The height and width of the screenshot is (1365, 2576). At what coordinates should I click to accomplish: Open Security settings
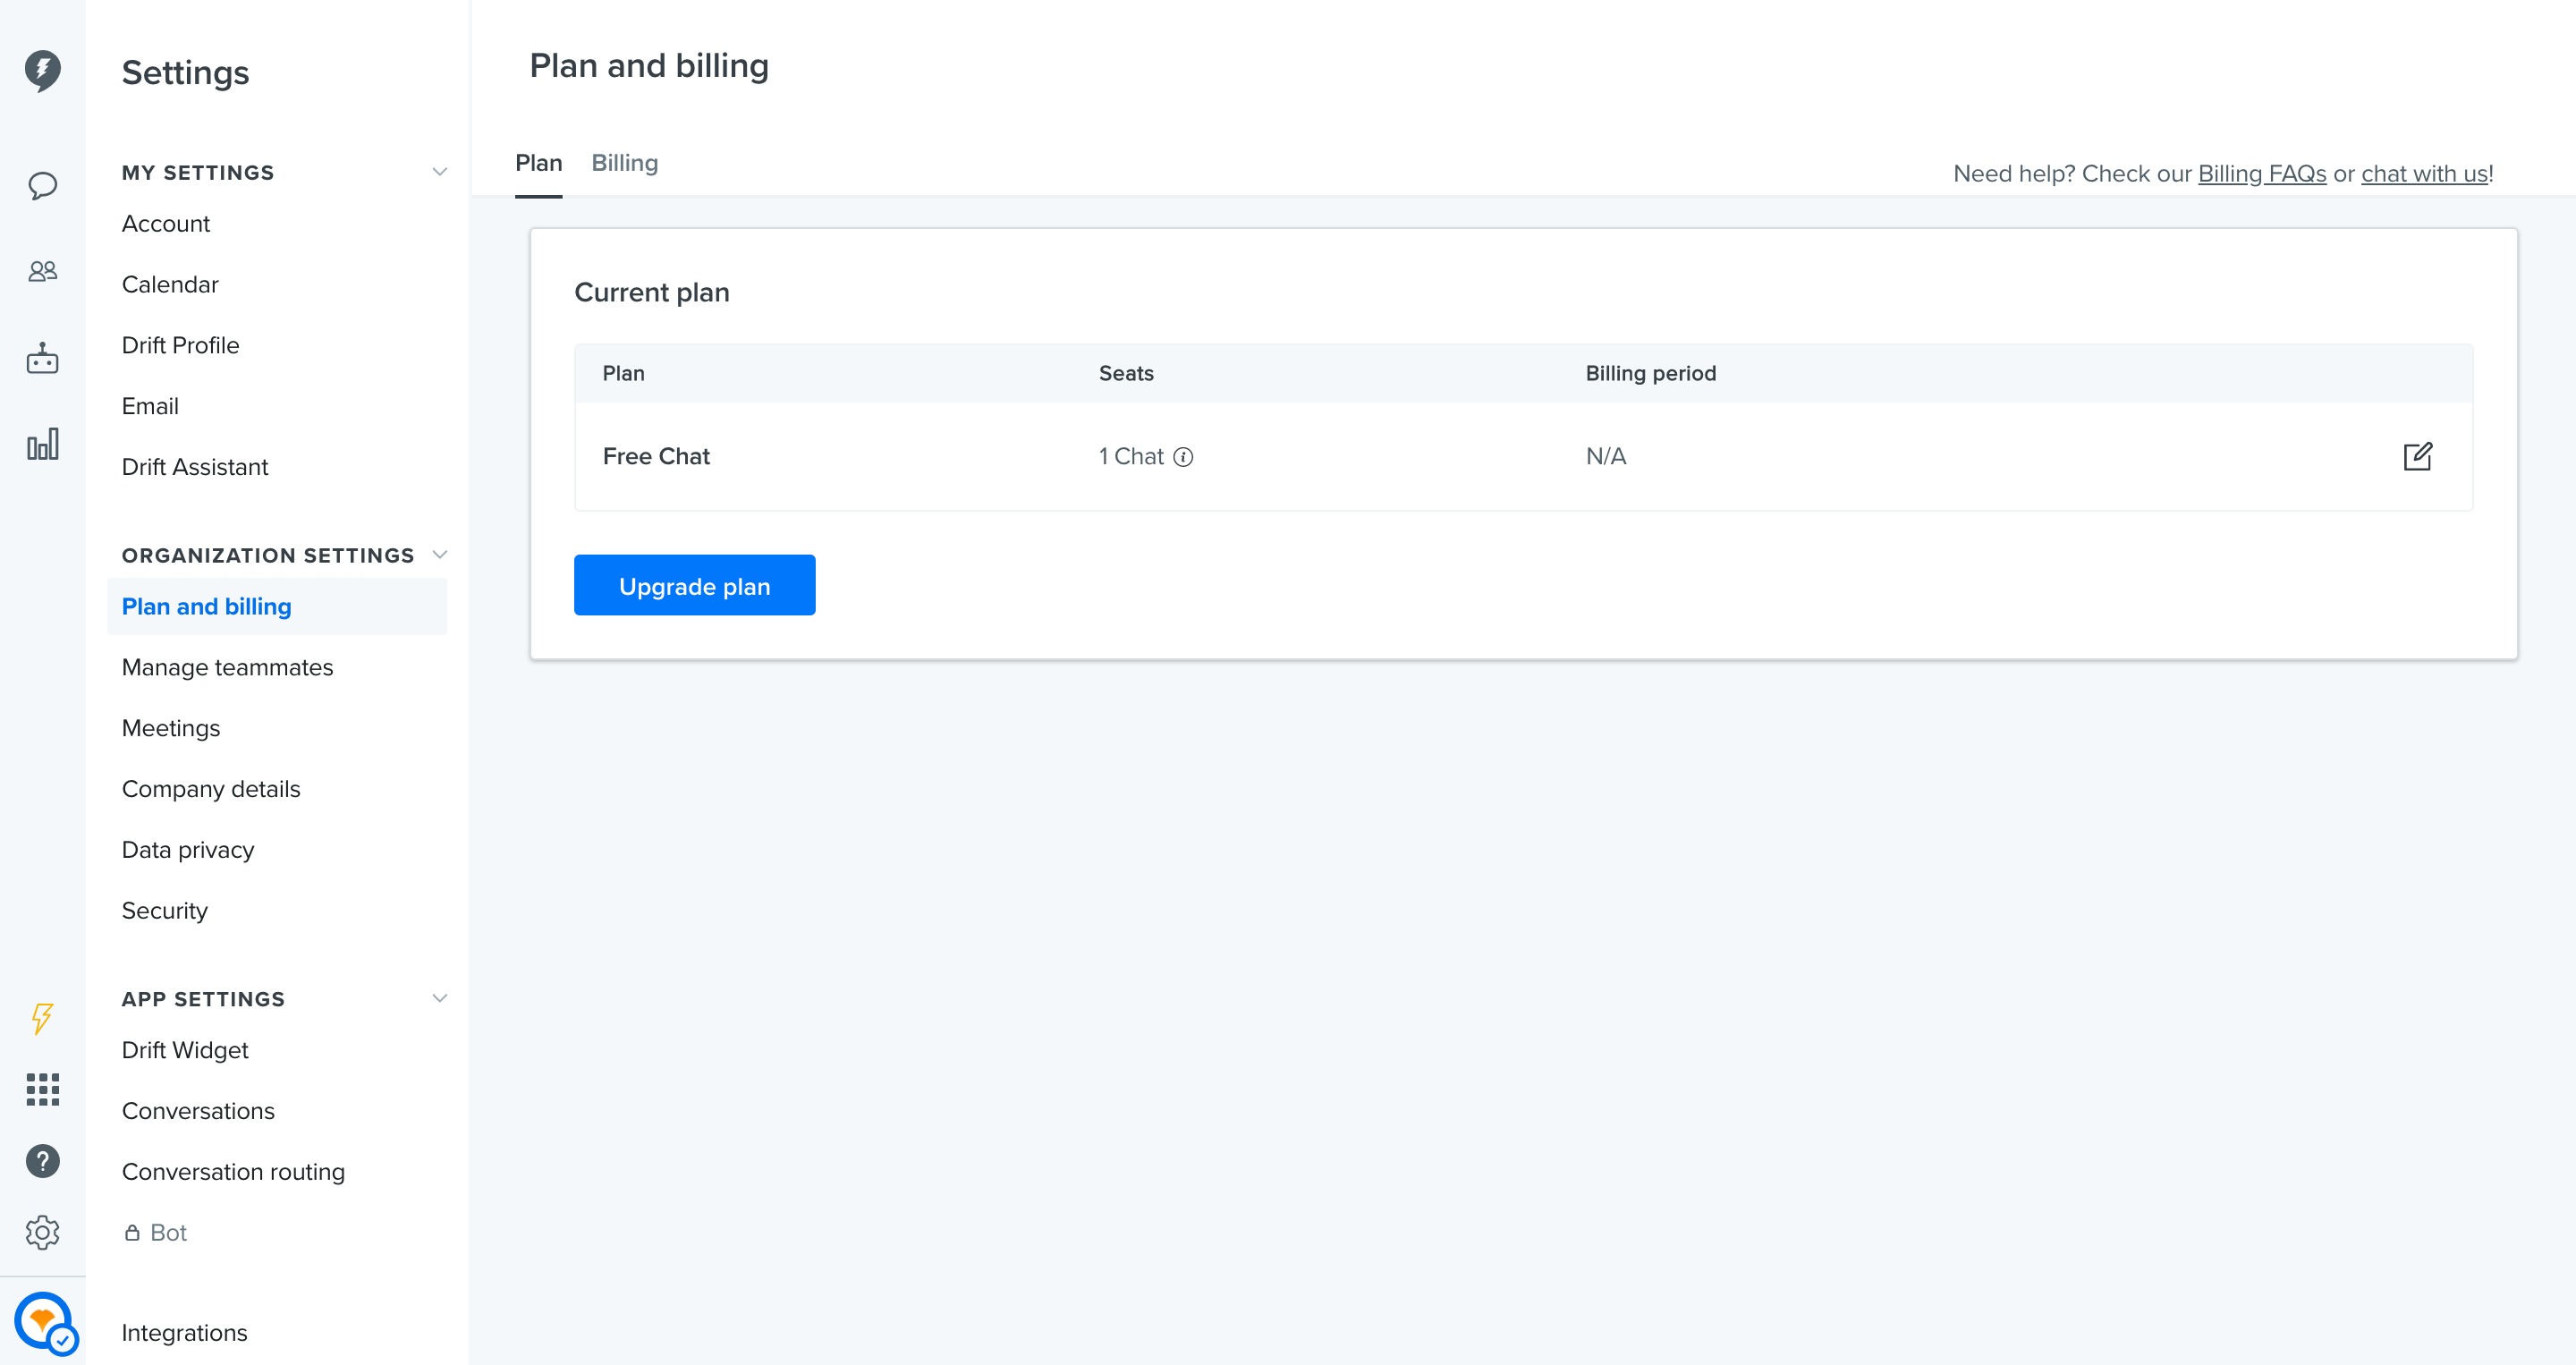[165, 912]
